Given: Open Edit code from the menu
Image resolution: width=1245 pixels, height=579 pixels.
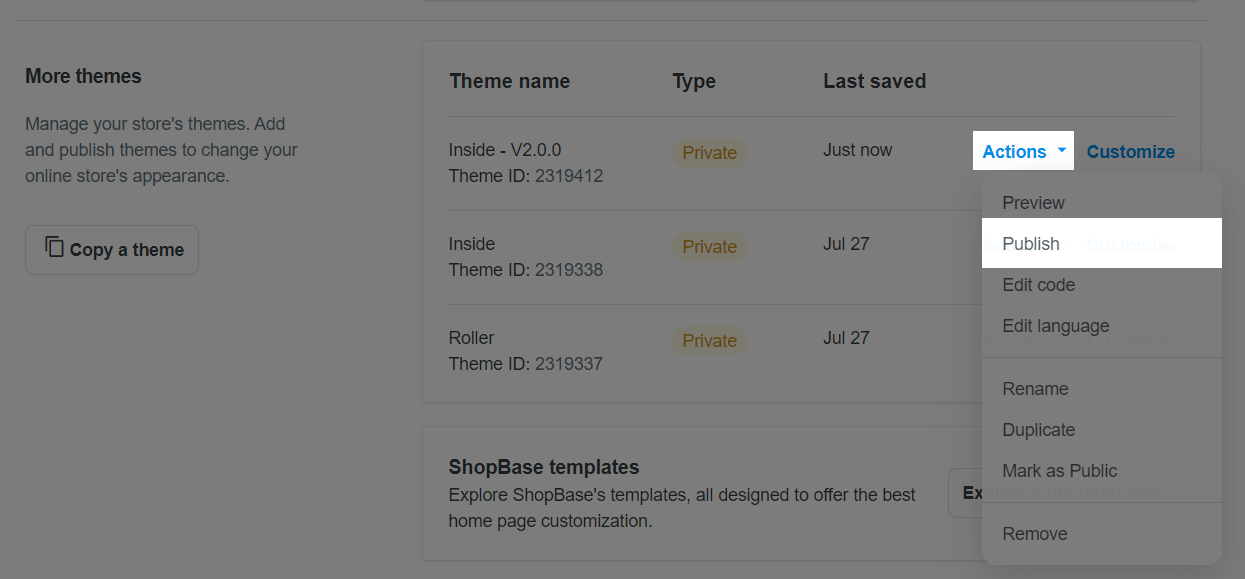Looking at the screenshot, I should tap(1038, 285).
